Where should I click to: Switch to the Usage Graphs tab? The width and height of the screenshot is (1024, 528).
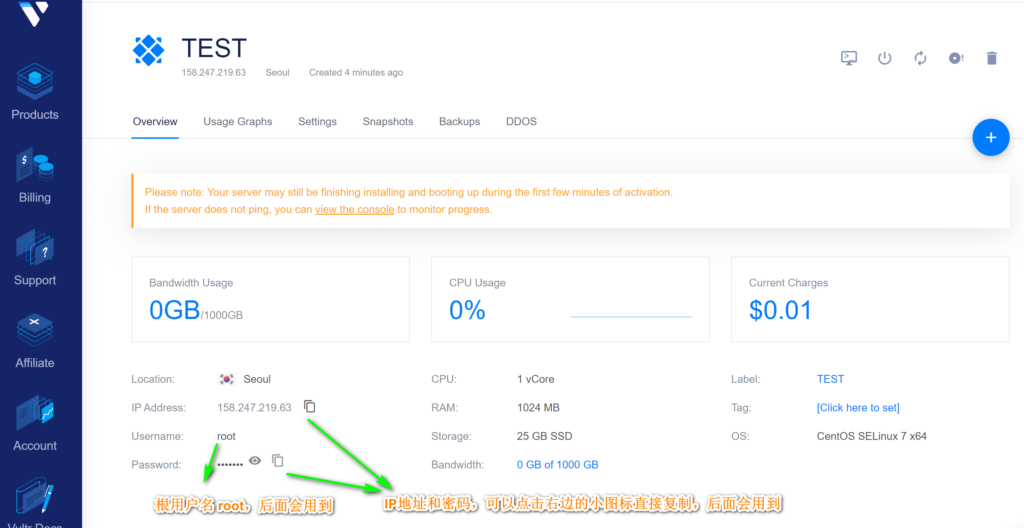(238, 122)
